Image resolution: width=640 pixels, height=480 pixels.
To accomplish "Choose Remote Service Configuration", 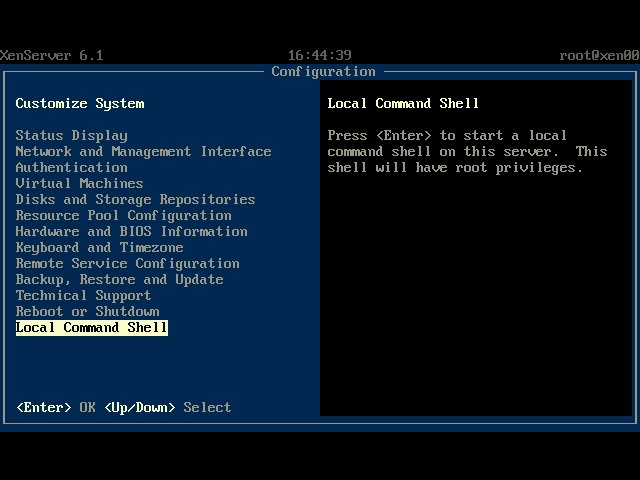I will point(127,263).
